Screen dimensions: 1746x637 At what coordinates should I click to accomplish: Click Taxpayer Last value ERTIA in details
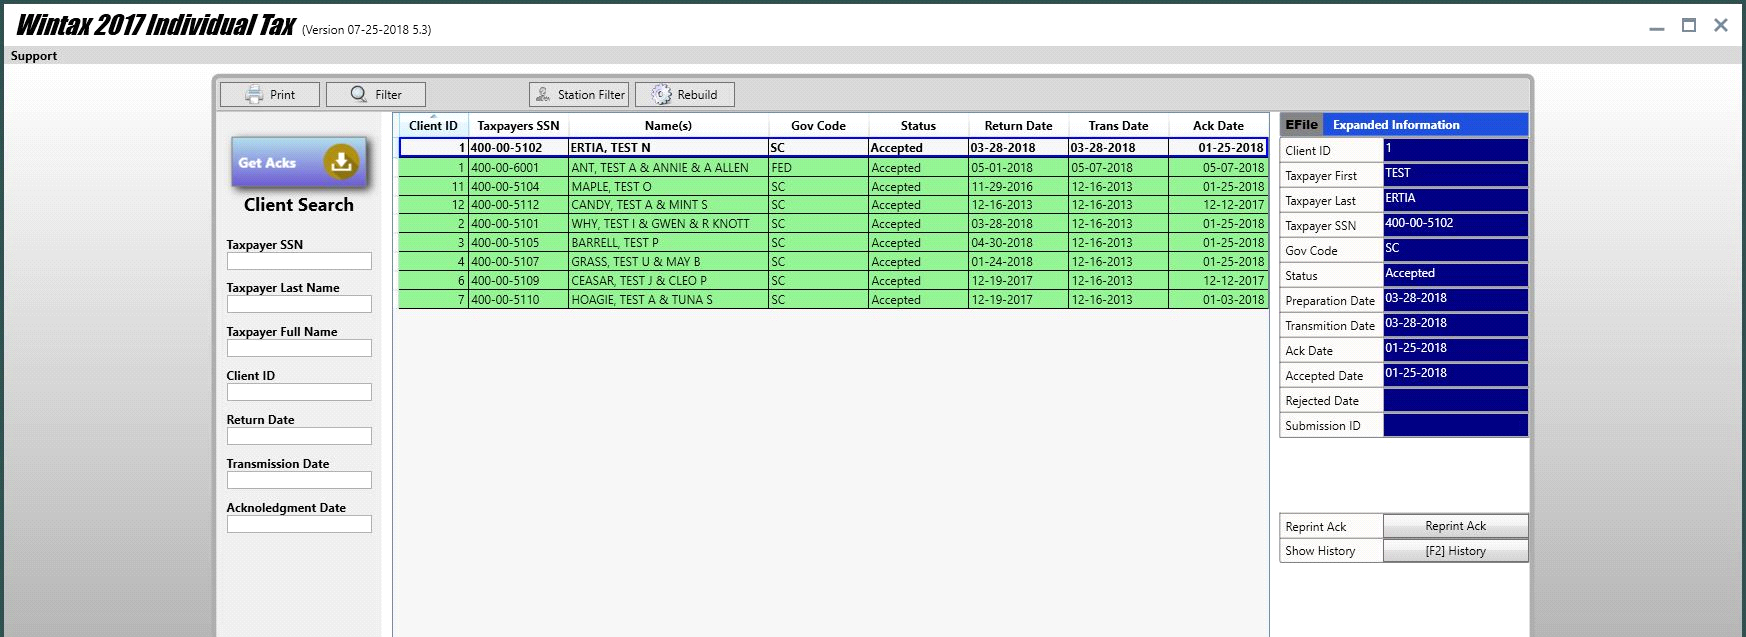1455,200
